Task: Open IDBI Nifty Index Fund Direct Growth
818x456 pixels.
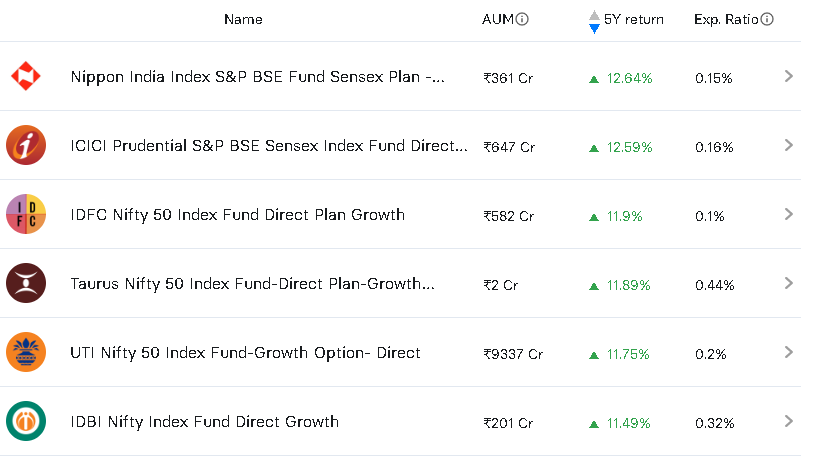Action: click(x=204, y=421)
